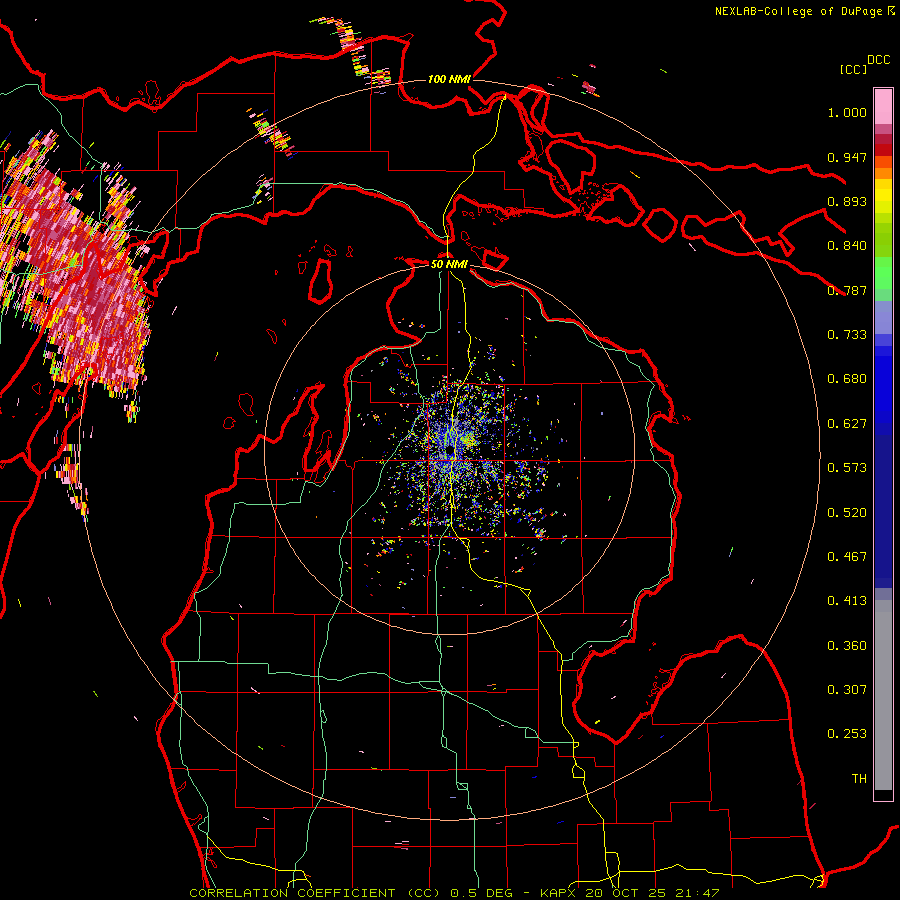Screen dimensions: 900x900
Task: Click the 0.733 scale label
Action: 847,335
